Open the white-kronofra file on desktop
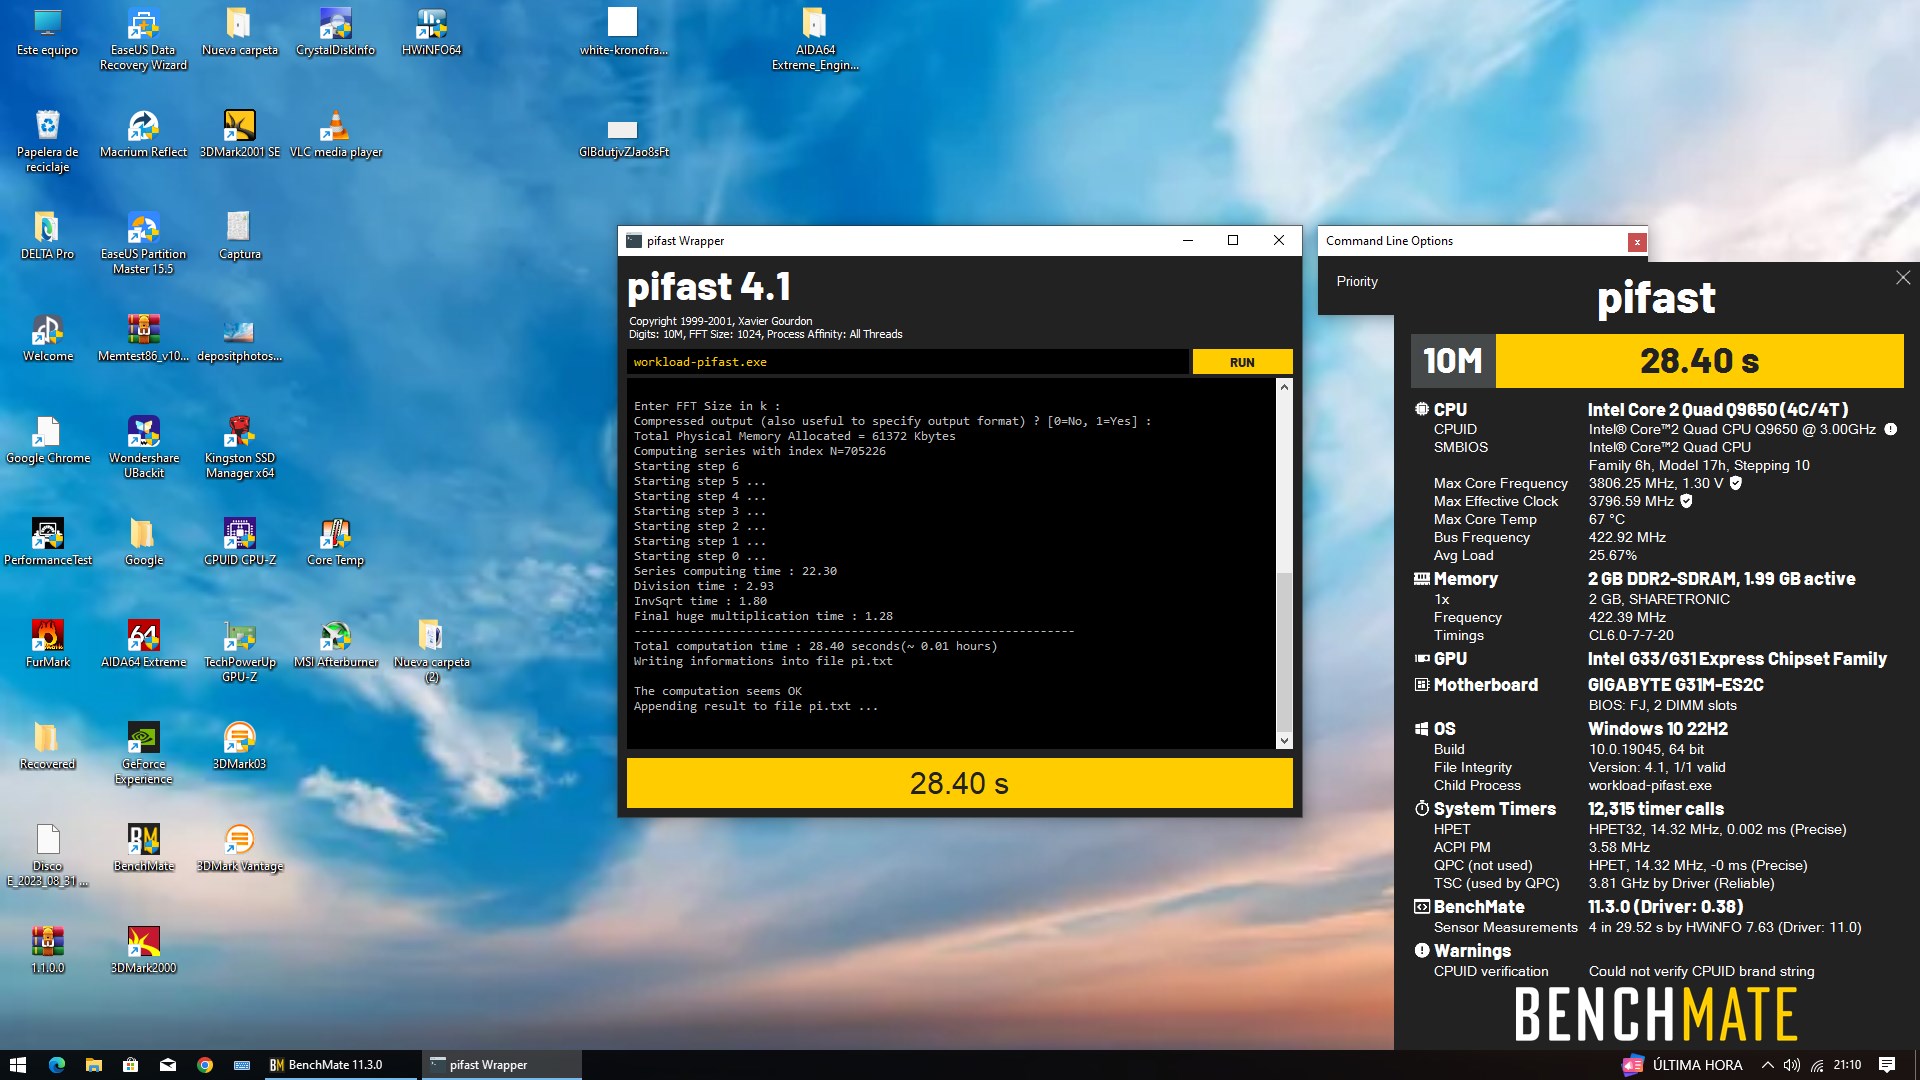 pyautogui.click(x=623, y=32)
